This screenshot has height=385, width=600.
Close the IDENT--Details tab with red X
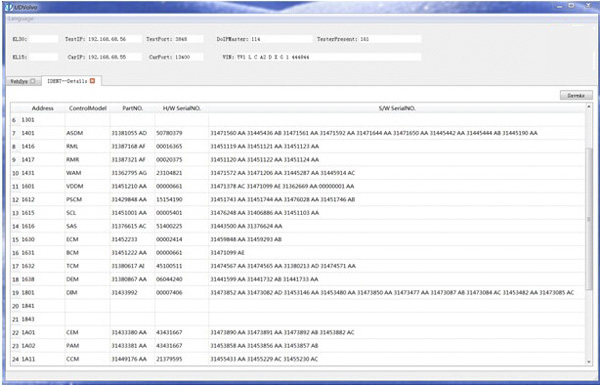[92, 81]
